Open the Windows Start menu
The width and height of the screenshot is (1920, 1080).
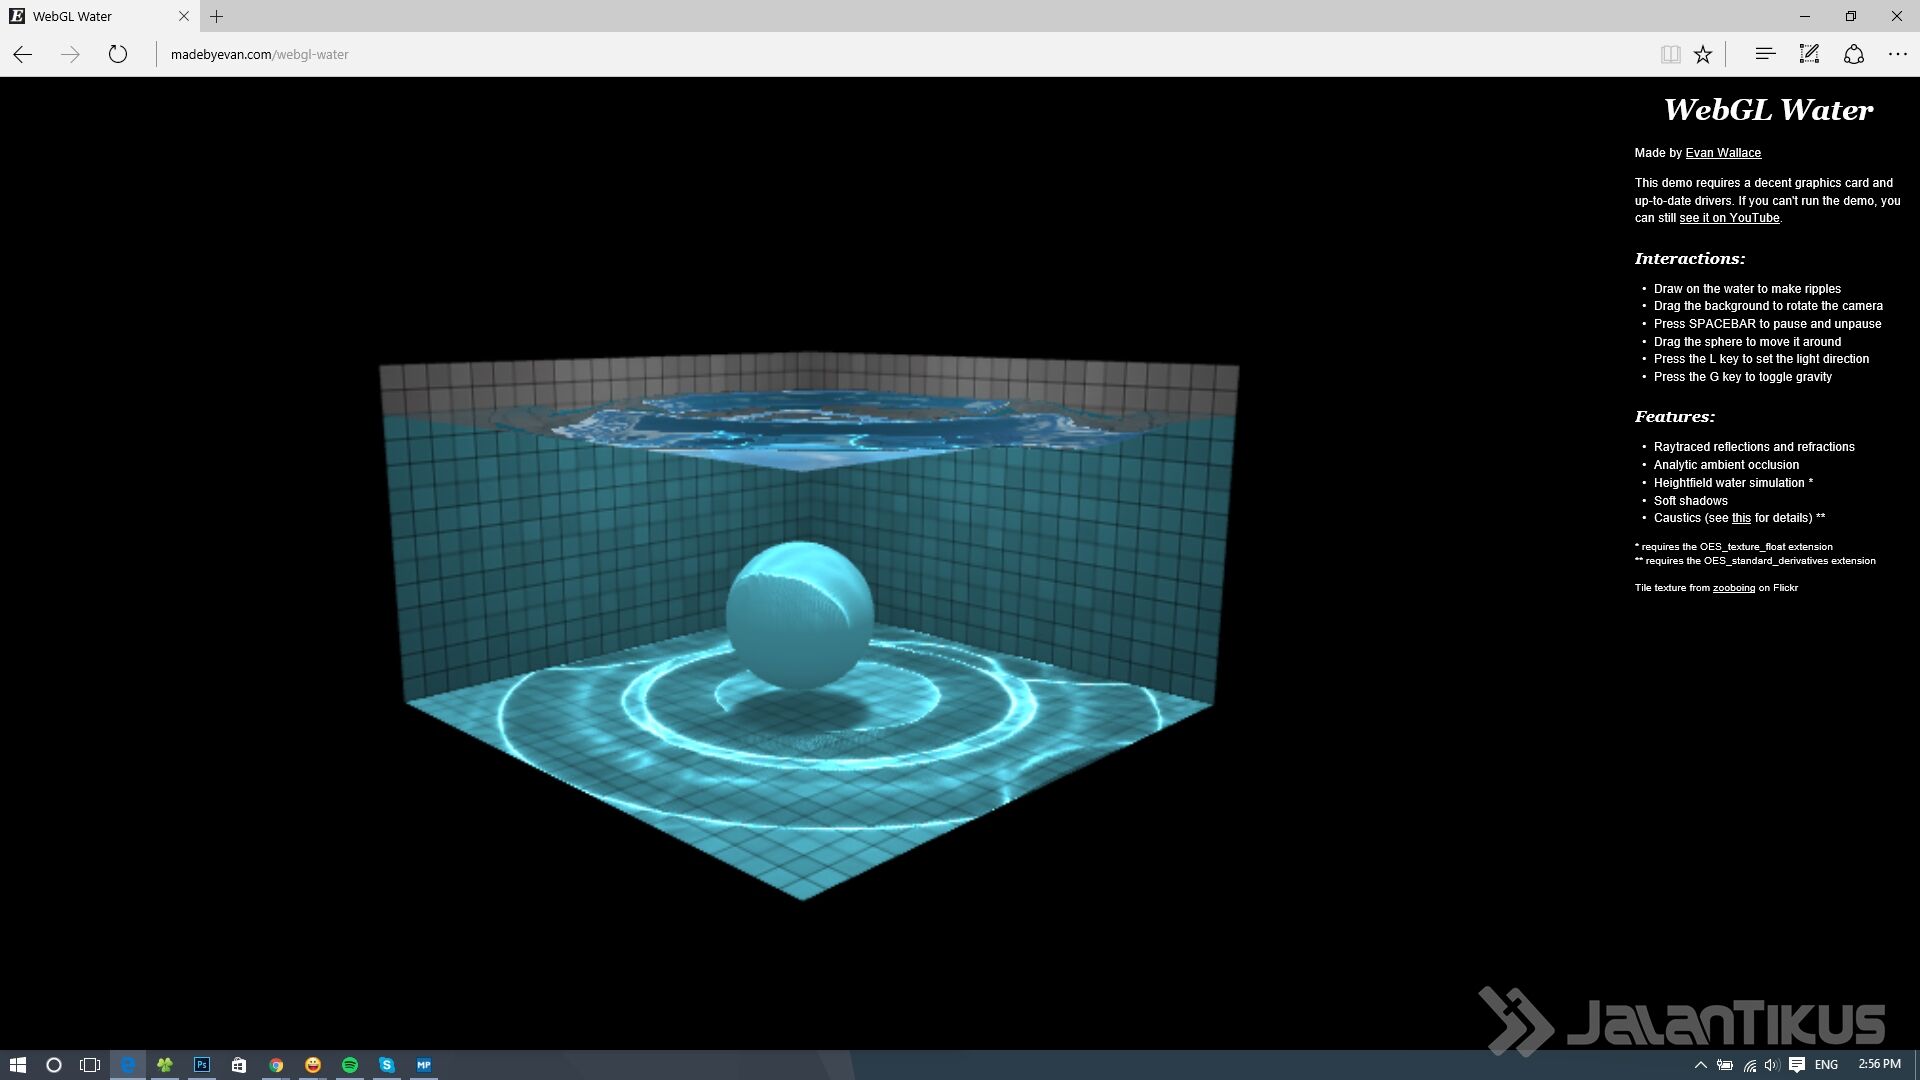click(18, 1065)
